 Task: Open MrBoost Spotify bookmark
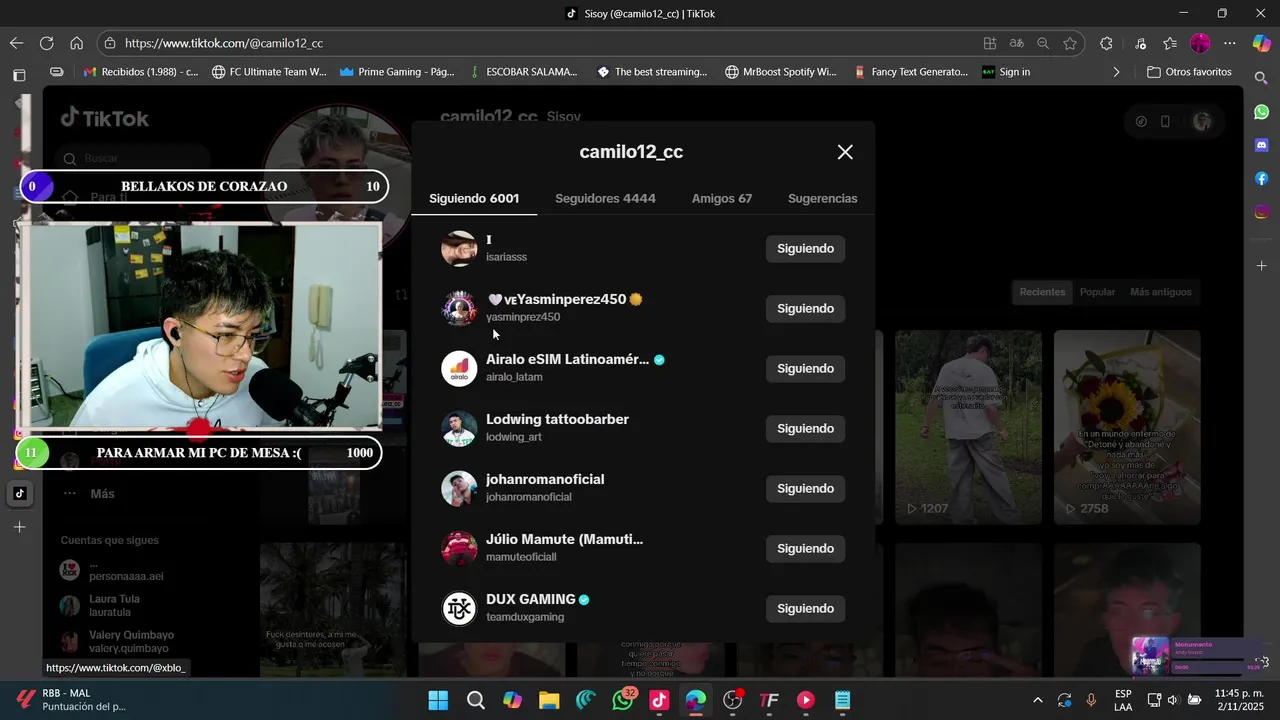781,72
